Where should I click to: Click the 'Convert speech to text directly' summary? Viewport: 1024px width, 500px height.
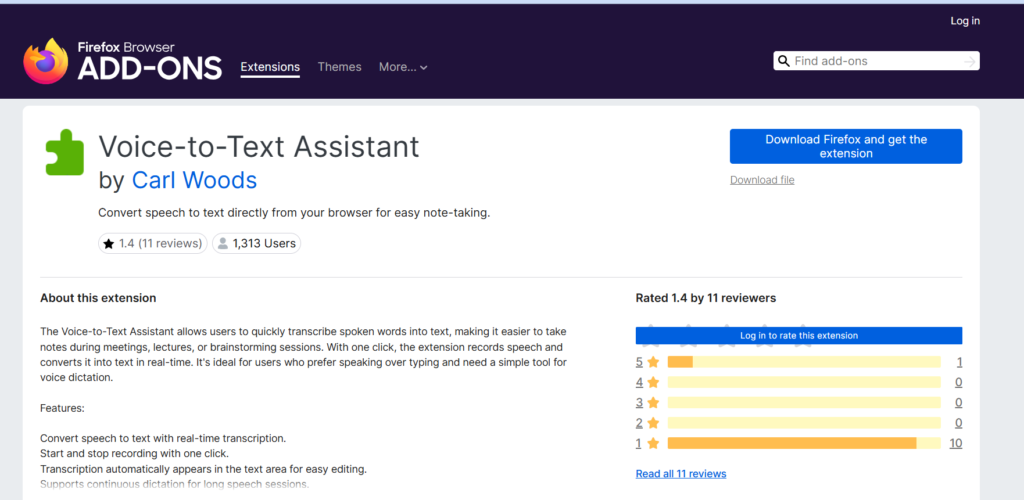(294, 213)
